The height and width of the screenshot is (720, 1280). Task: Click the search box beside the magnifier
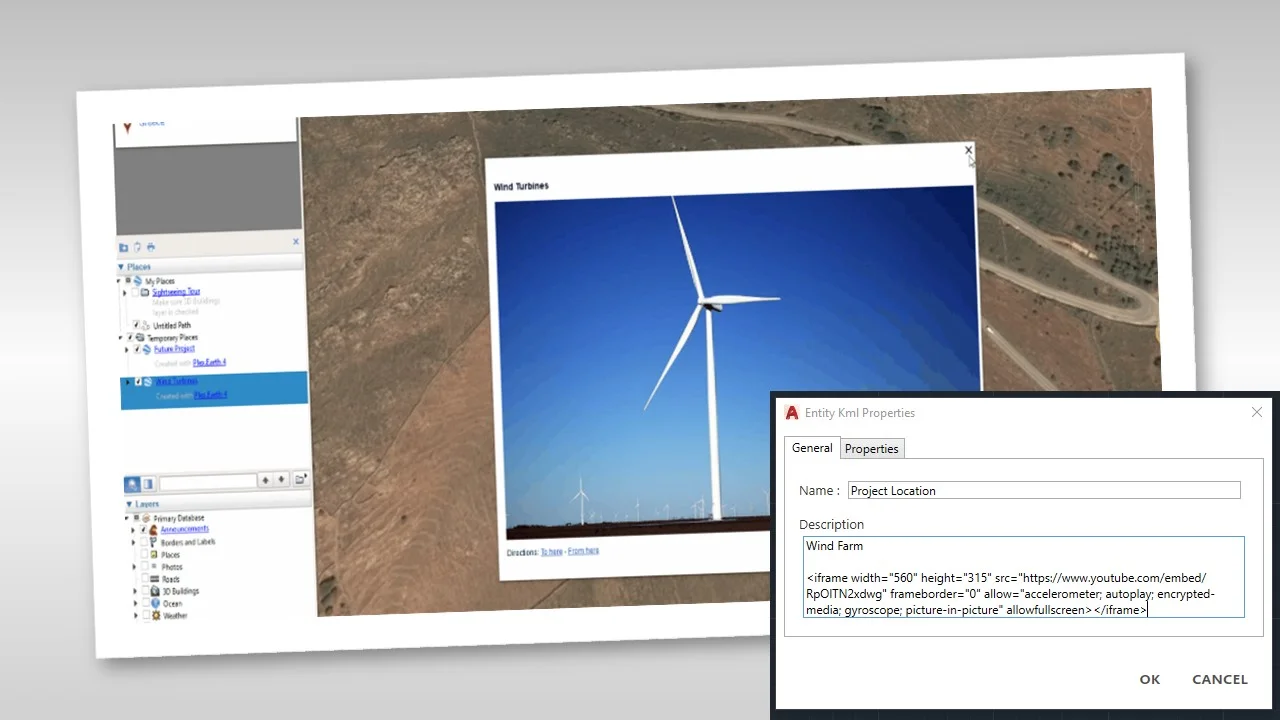pyautogui.click(x=208, y=482)
